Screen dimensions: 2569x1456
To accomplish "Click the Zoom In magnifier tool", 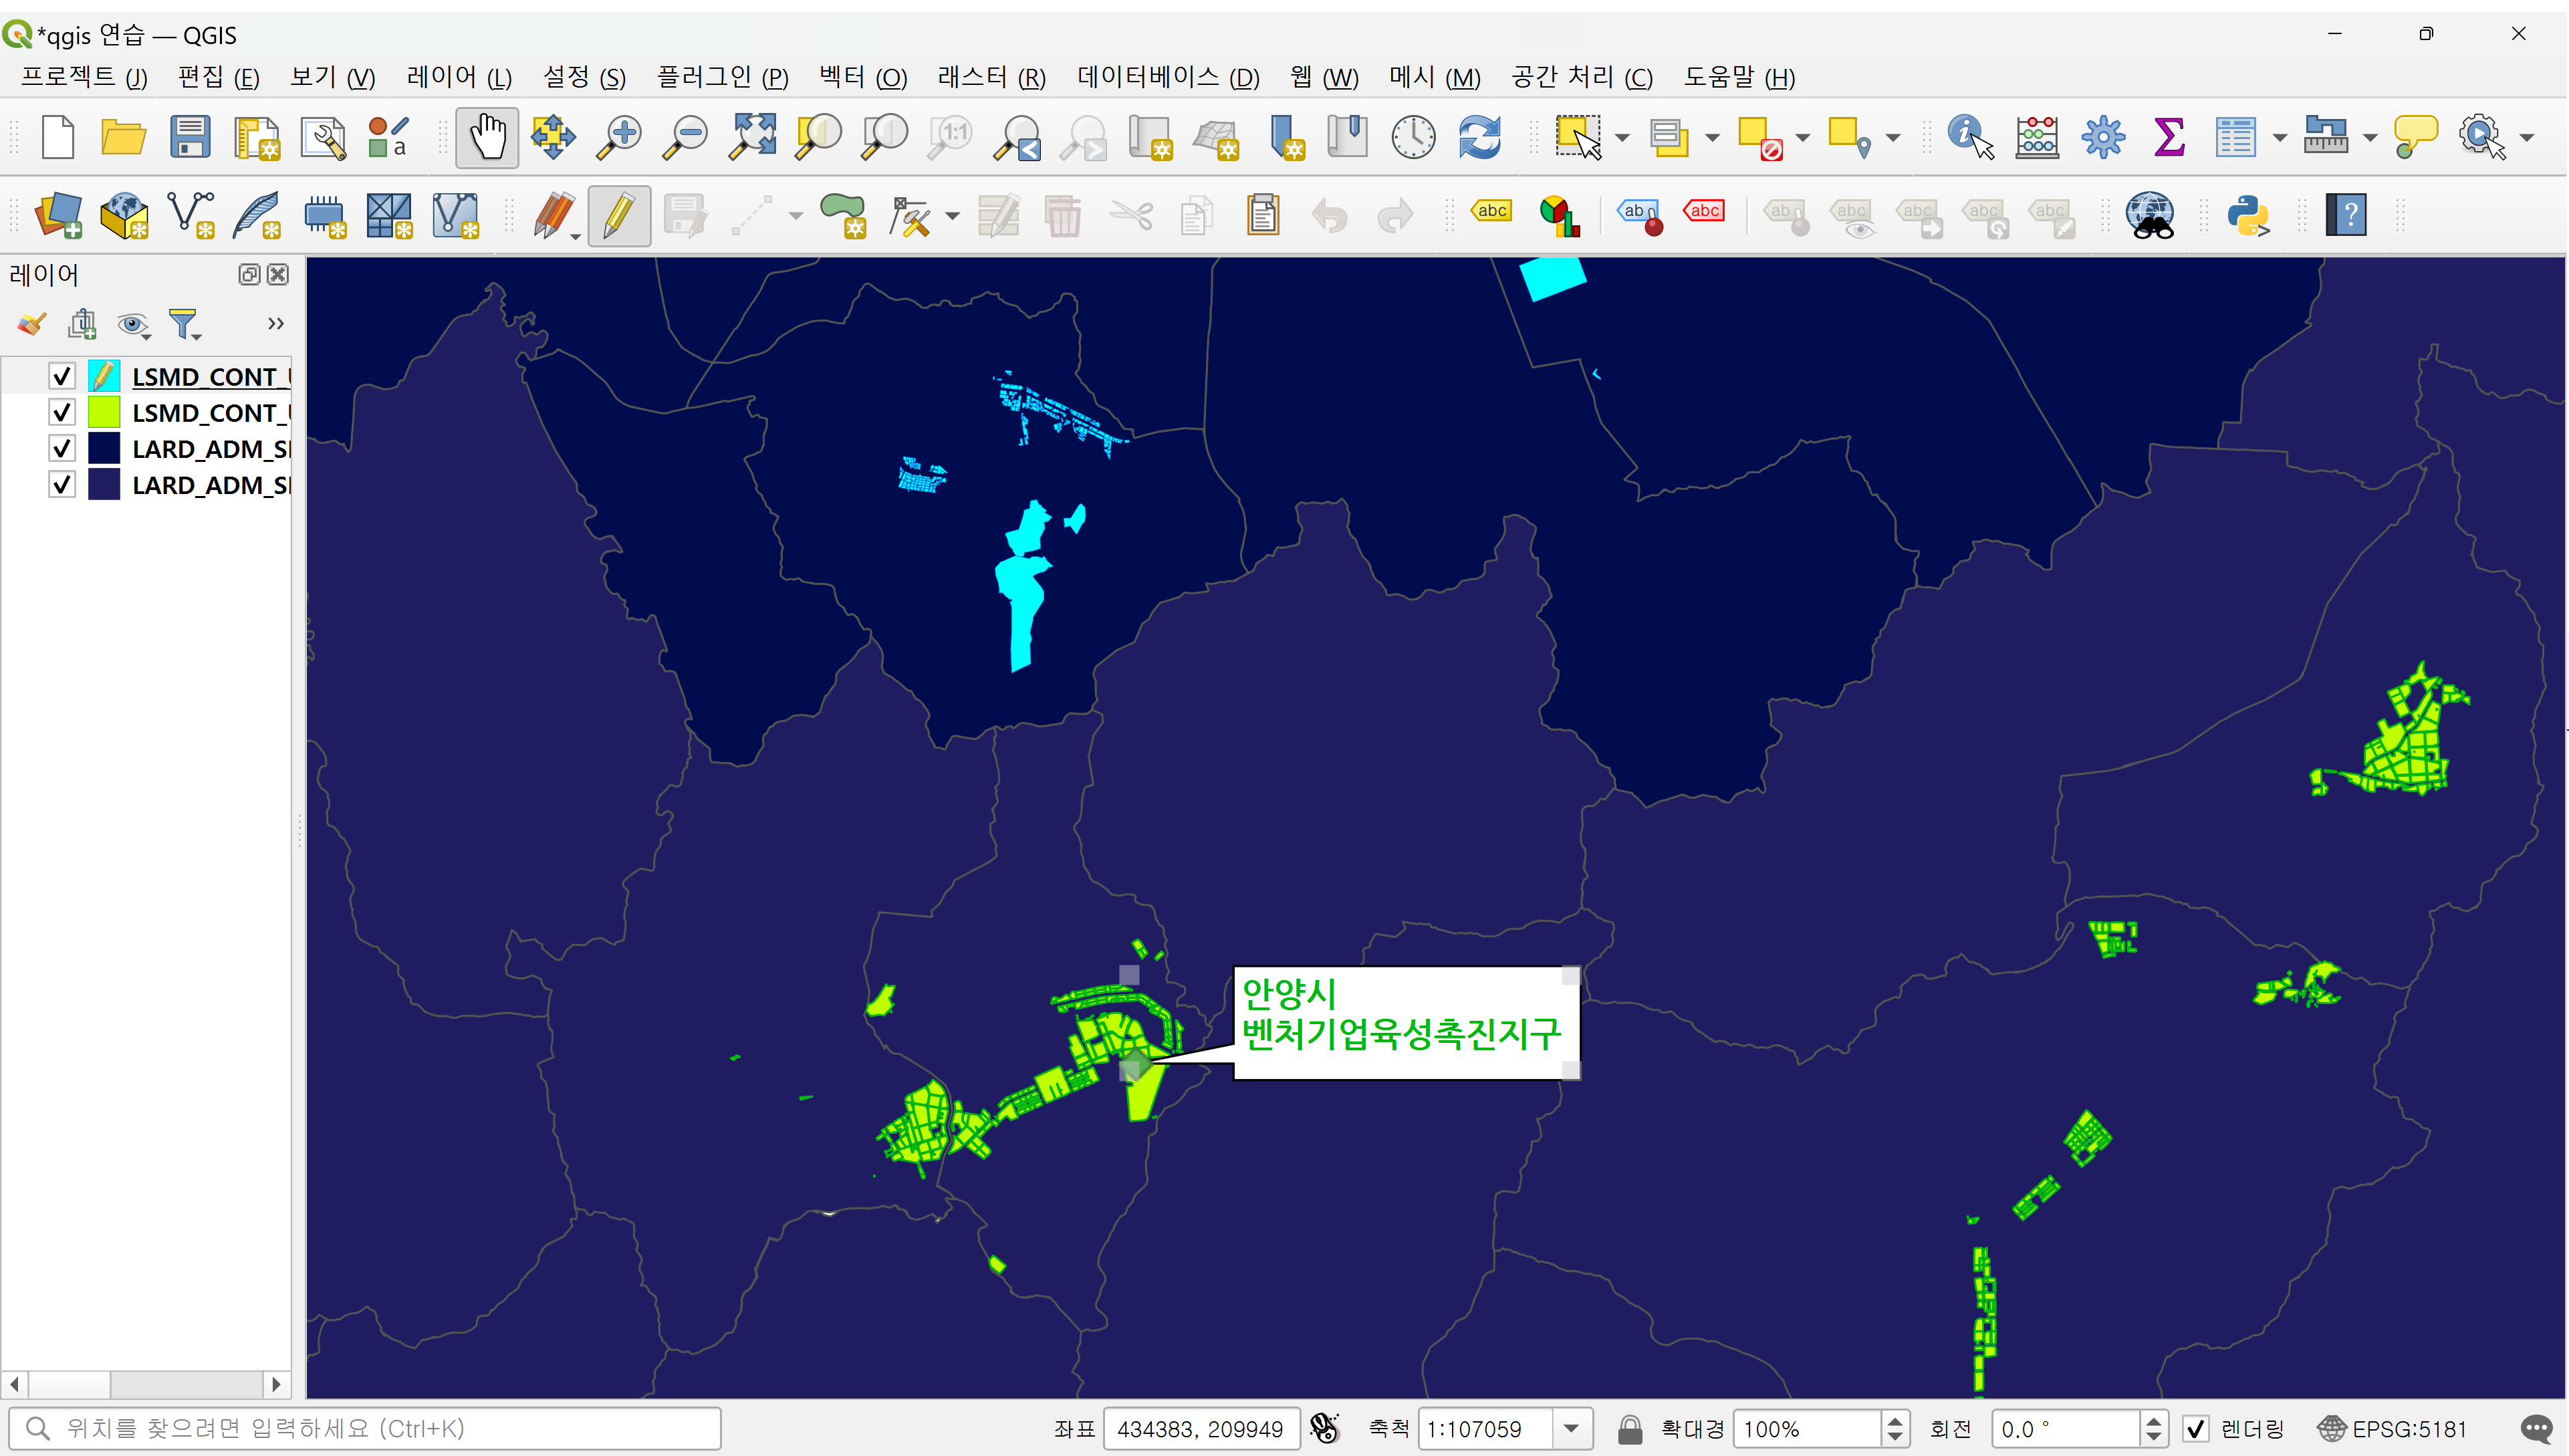I will [x=619, y=137].
